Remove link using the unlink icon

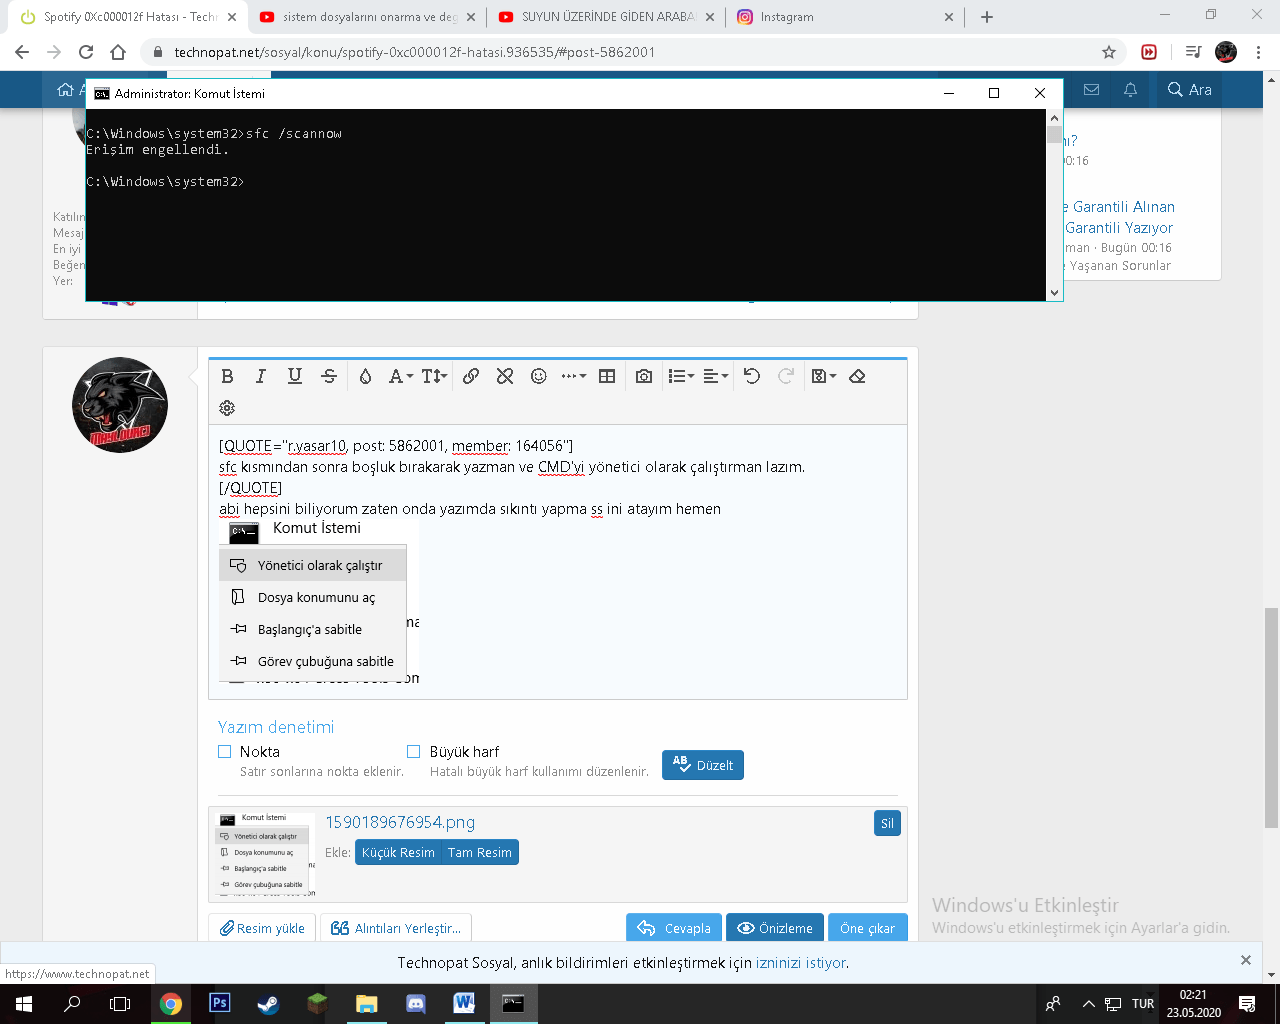tap(505, 376)
